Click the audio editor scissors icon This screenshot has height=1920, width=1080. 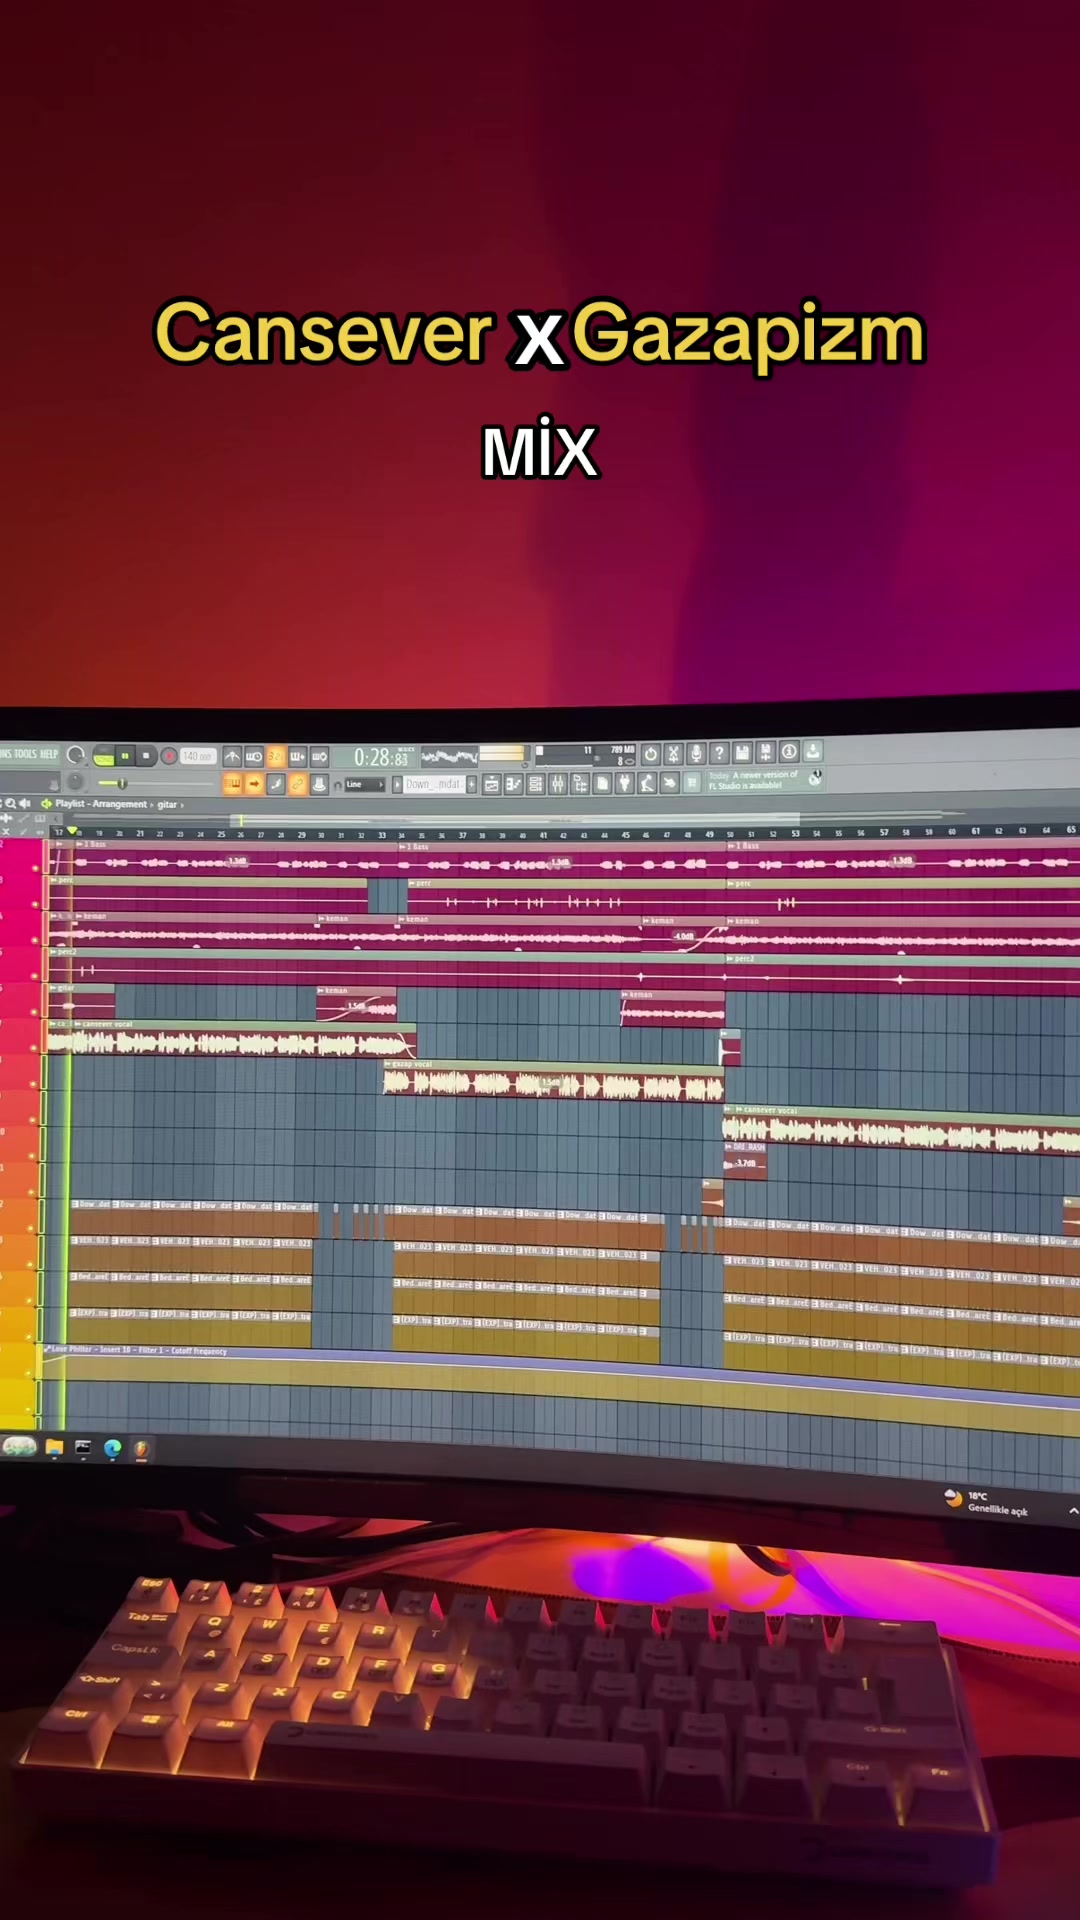click(x=673, y=755)
